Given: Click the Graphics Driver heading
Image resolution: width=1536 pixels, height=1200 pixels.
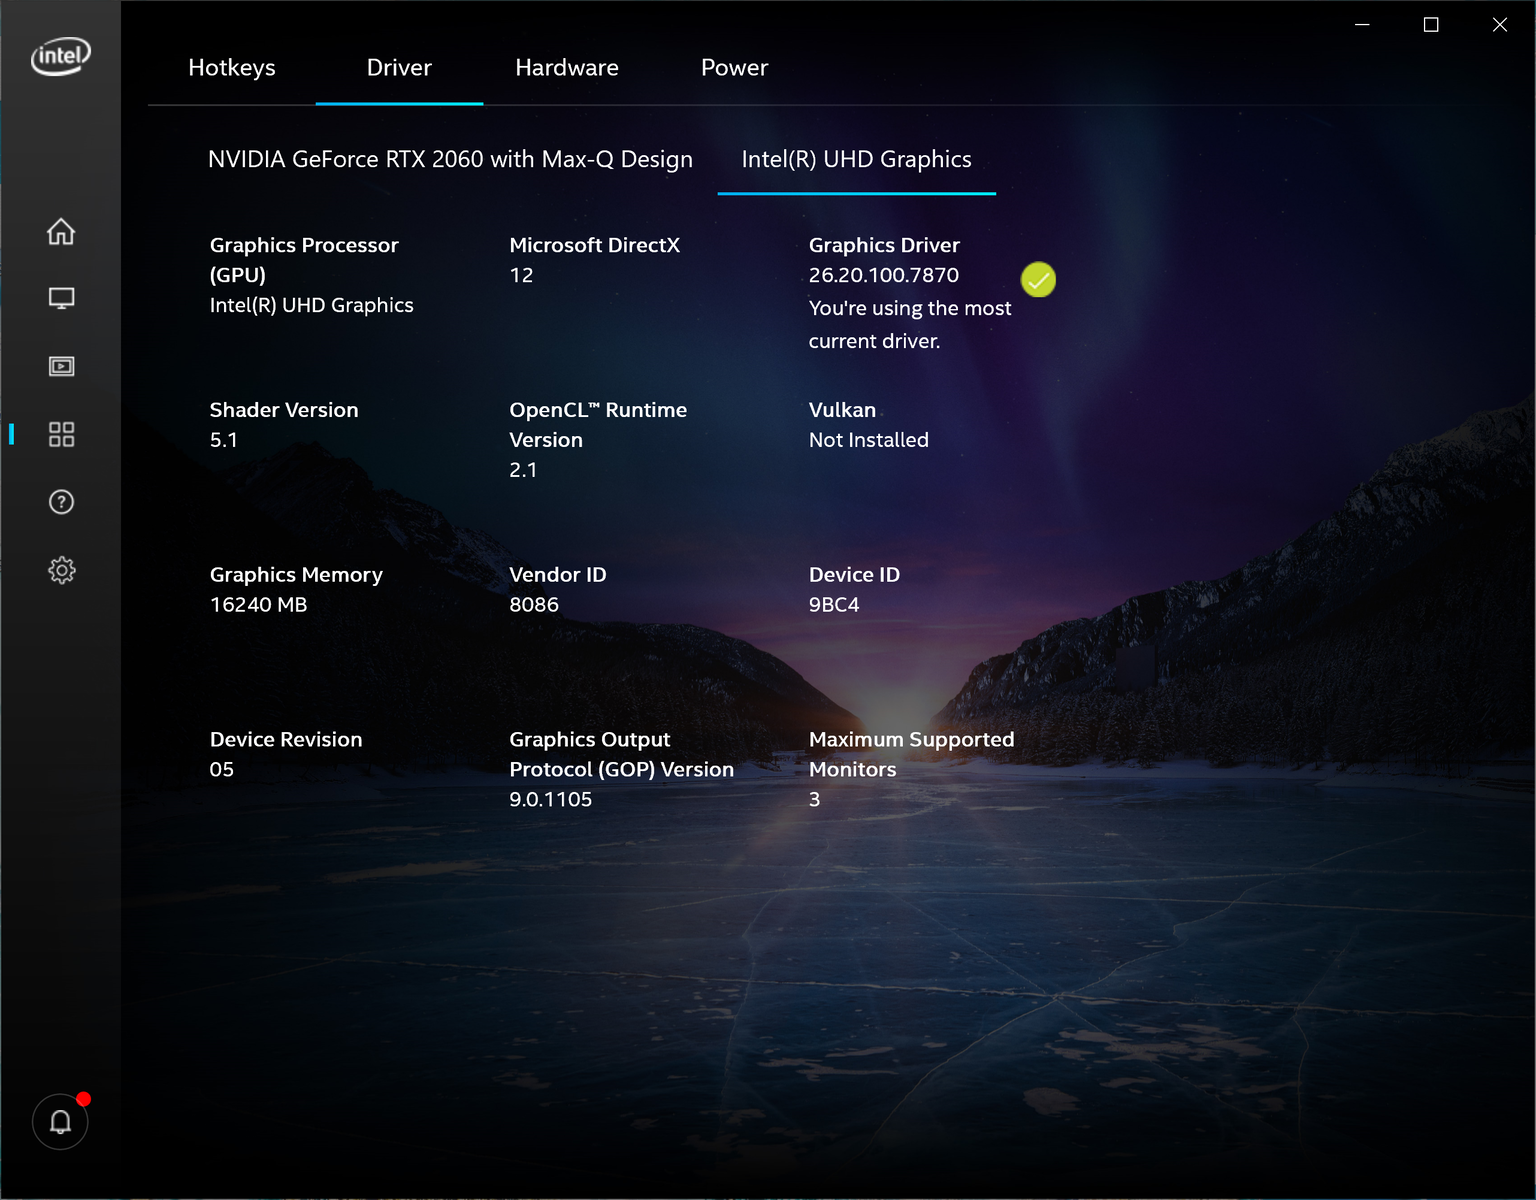Looking at the screenshot, I should coord(884,245).
